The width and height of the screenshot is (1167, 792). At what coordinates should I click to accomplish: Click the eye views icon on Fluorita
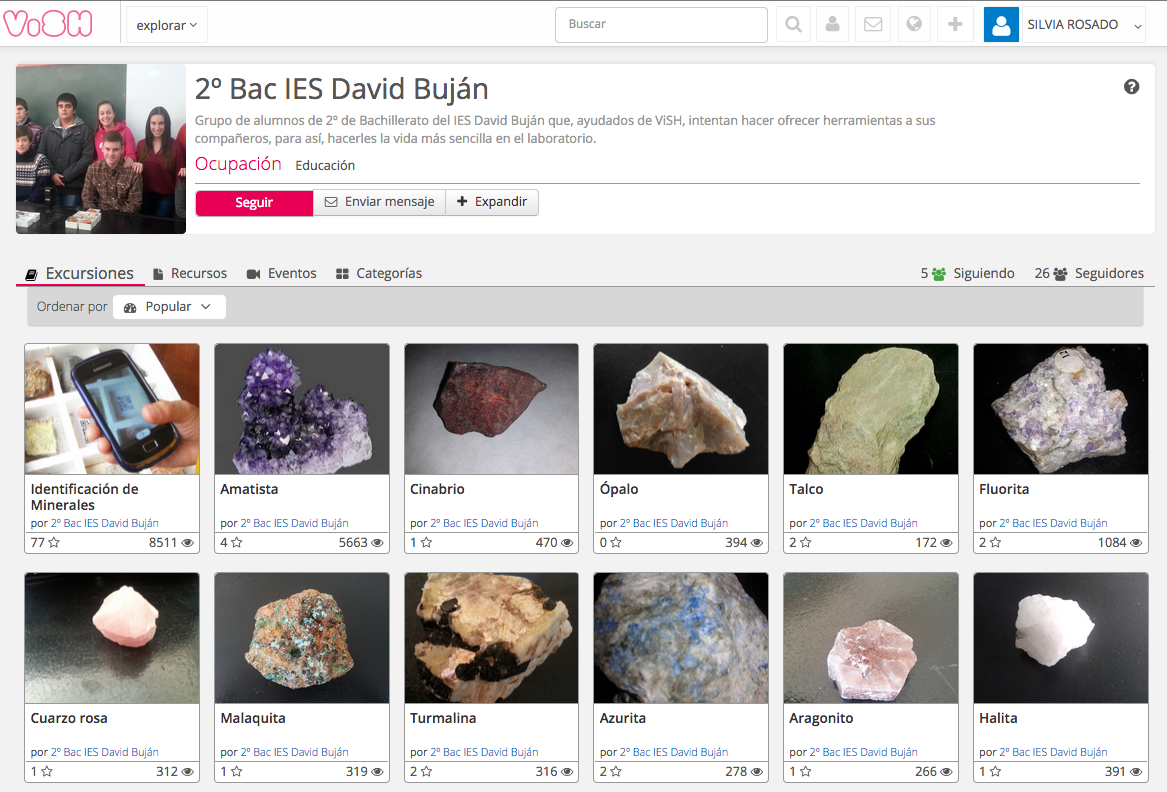point(1136,543)
